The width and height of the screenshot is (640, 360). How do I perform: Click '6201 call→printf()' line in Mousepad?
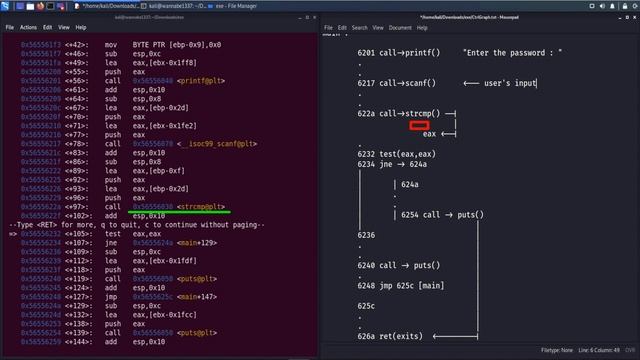point(399,53)
